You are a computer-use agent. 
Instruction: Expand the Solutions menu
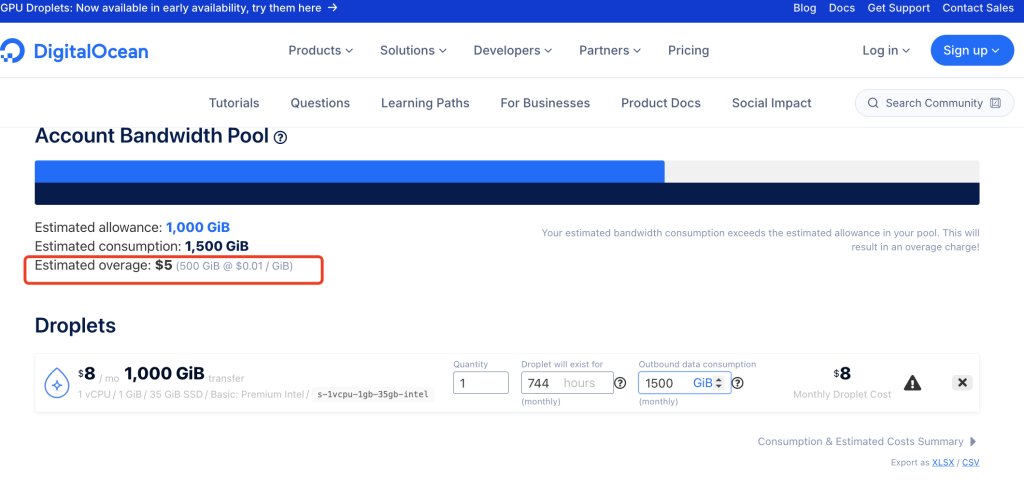pos(413,50)
